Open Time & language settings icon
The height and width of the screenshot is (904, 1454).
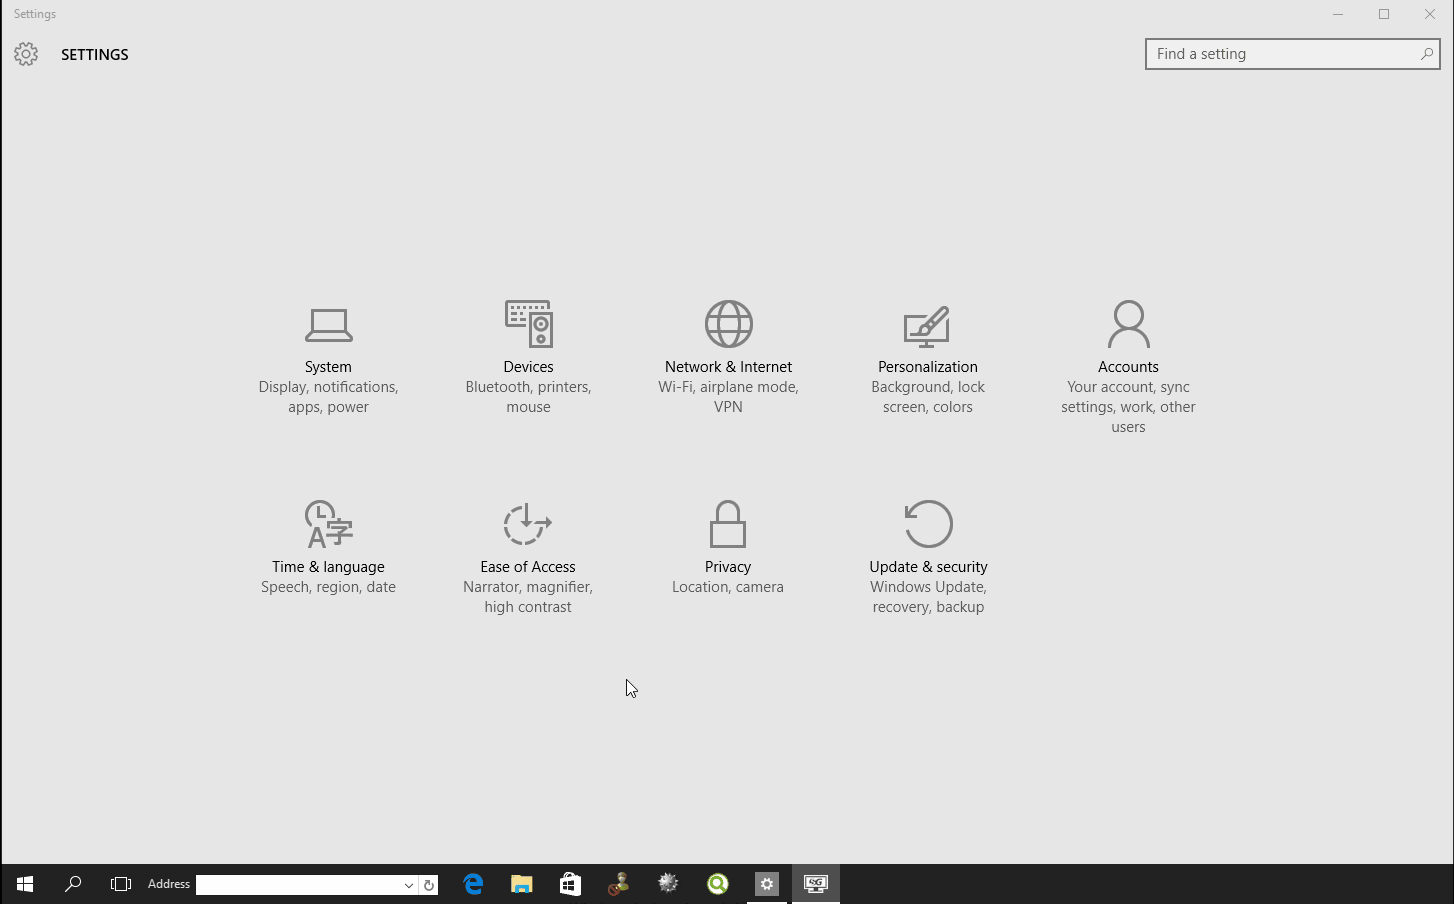click(x=328, y=524)
